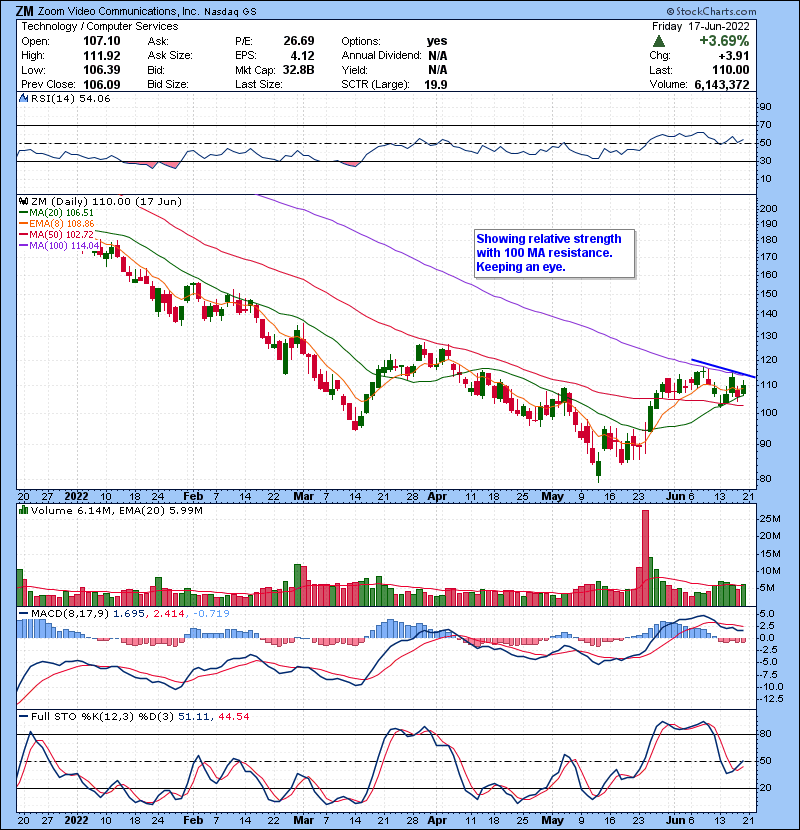Select the High value 111.92
Image resolution: width=800 pixels, height=830 pixels.
(x=102, y=56)
